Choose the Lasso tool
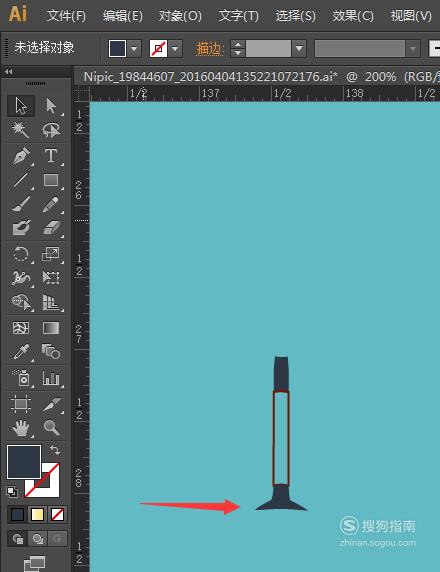 51,130
